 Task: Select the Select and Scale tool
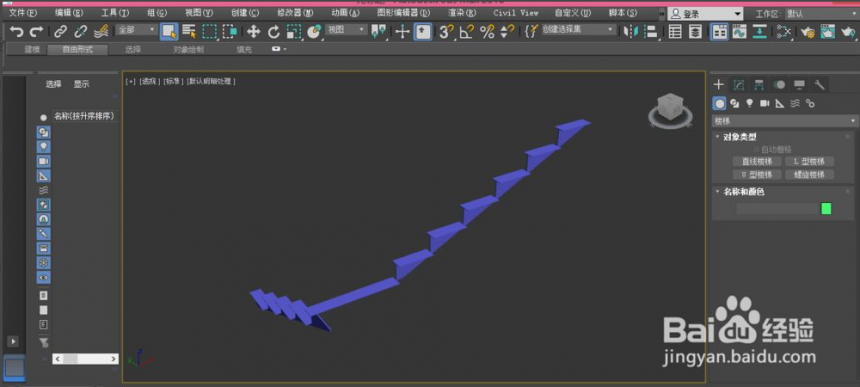tap(294, 32)
